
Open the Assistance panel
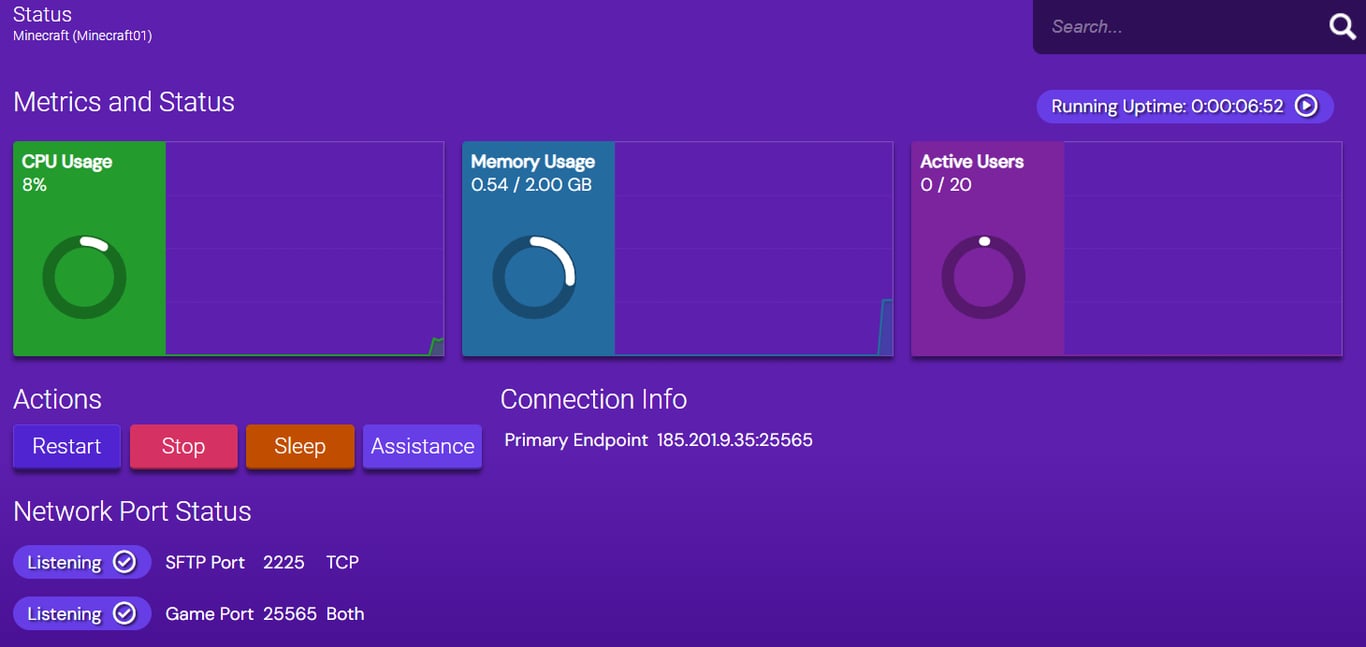click(x=422, y=446)
